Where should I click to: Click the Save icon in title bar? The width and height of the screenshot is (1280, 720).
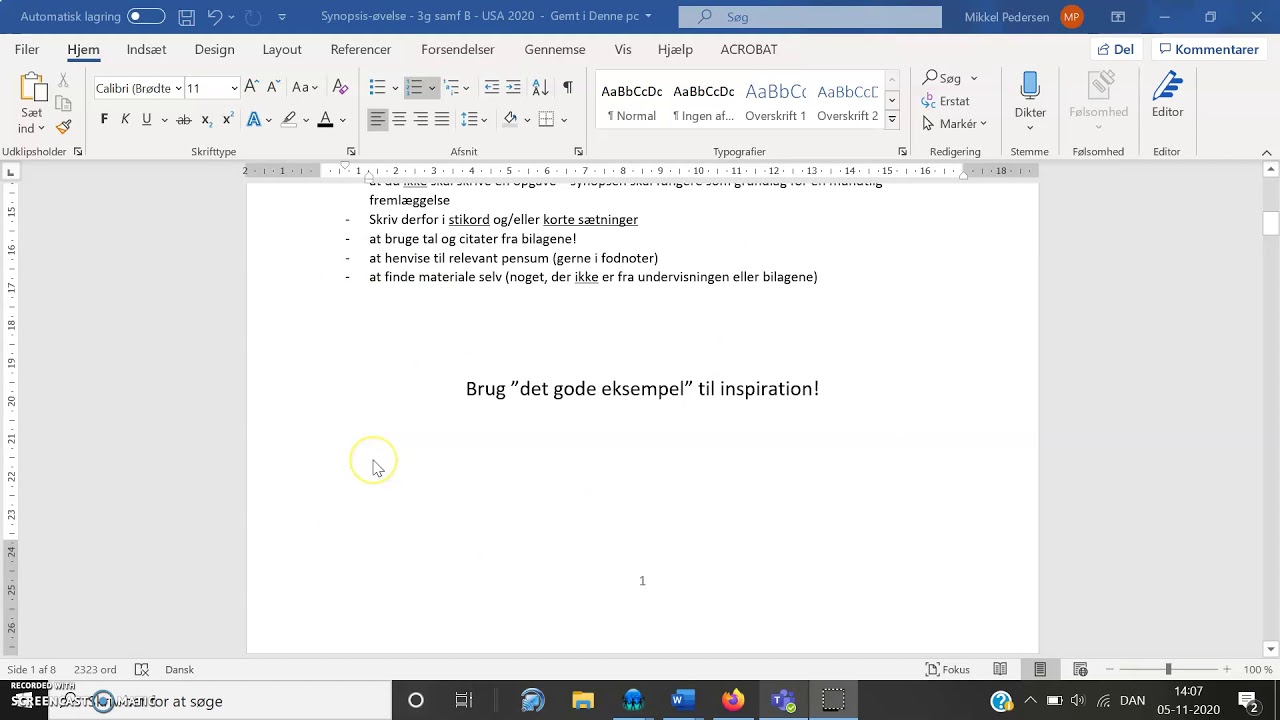[186, 17]
